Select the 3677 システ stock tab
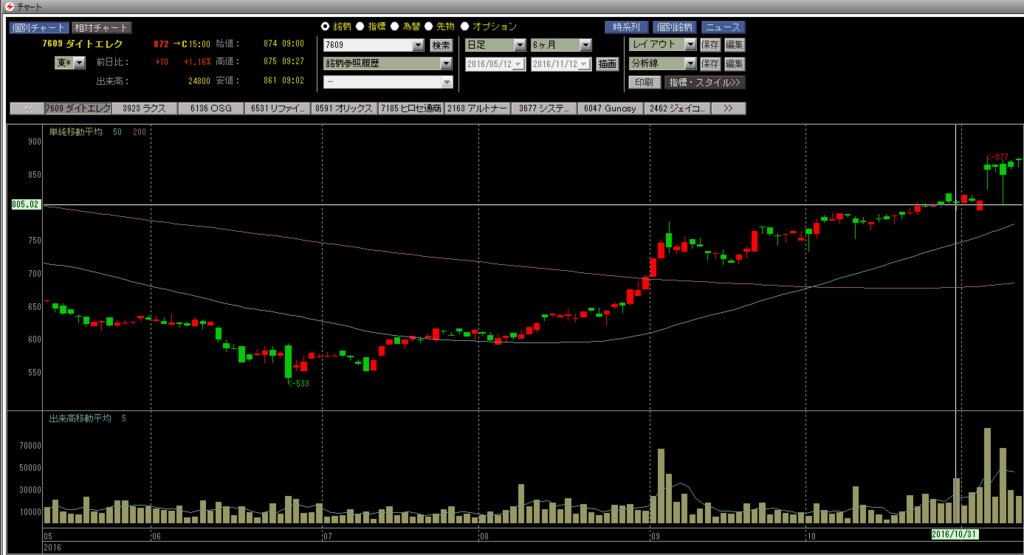The image size is (1024, 555). coord(544,108)
